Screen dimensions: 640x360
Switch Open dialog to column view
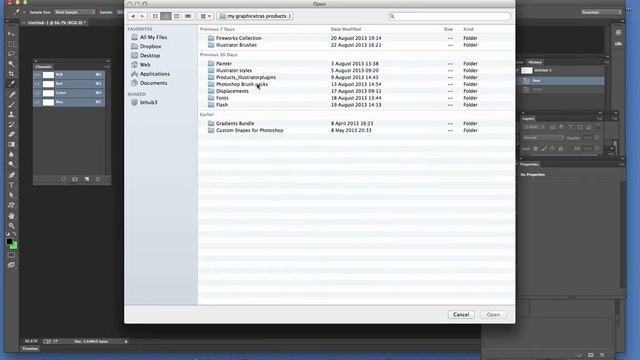(x=176, y=16)
